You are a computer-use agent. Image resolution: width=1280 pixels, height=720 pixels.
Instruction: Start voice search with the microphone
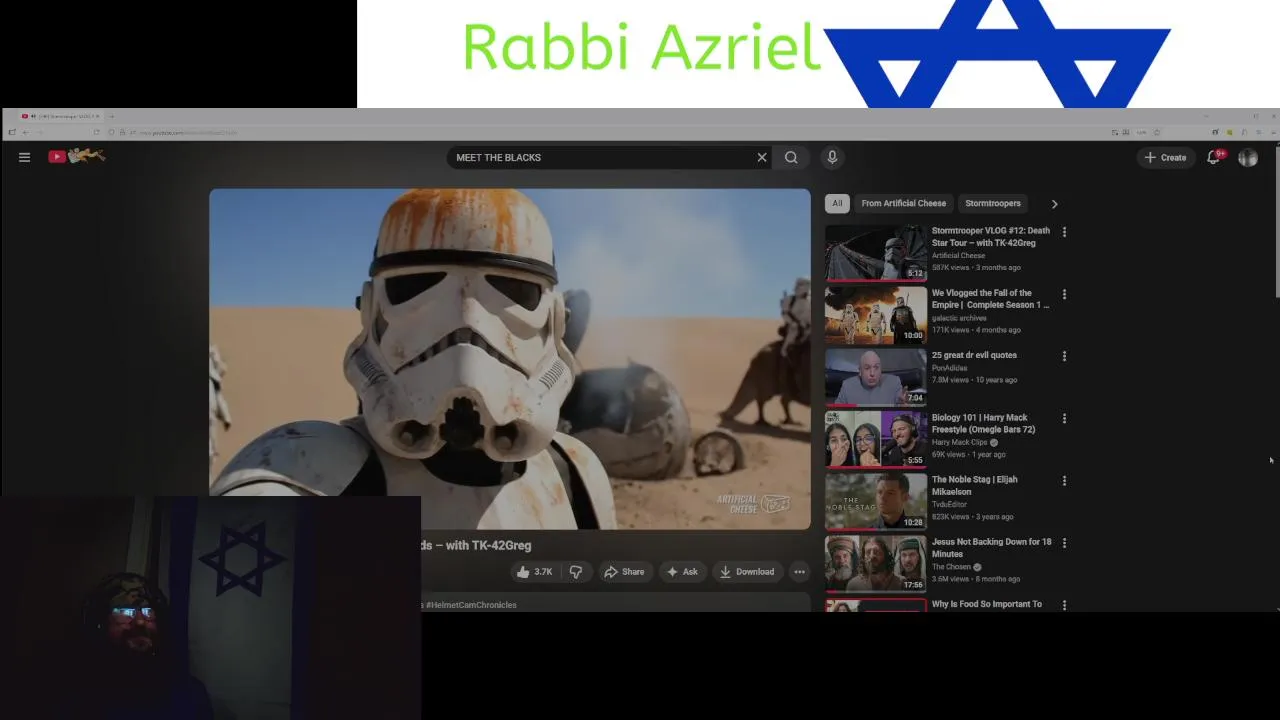click(x=832, y=157)
